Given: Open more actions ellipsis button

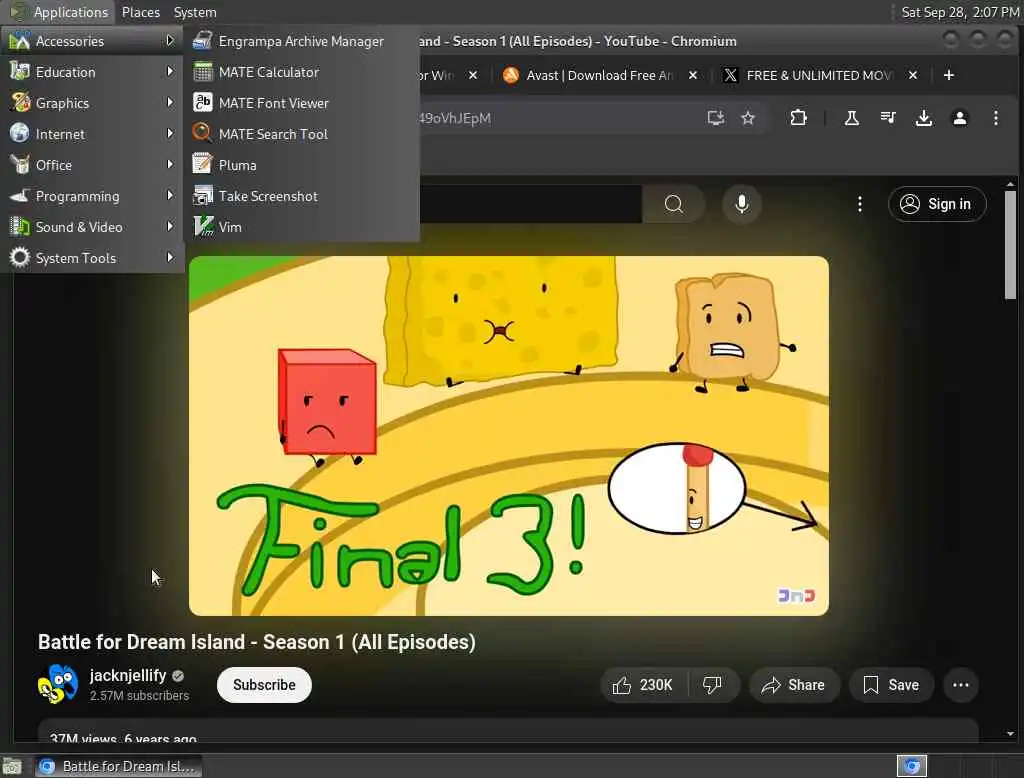Looking at the screenshot, I should coord(961,685).
